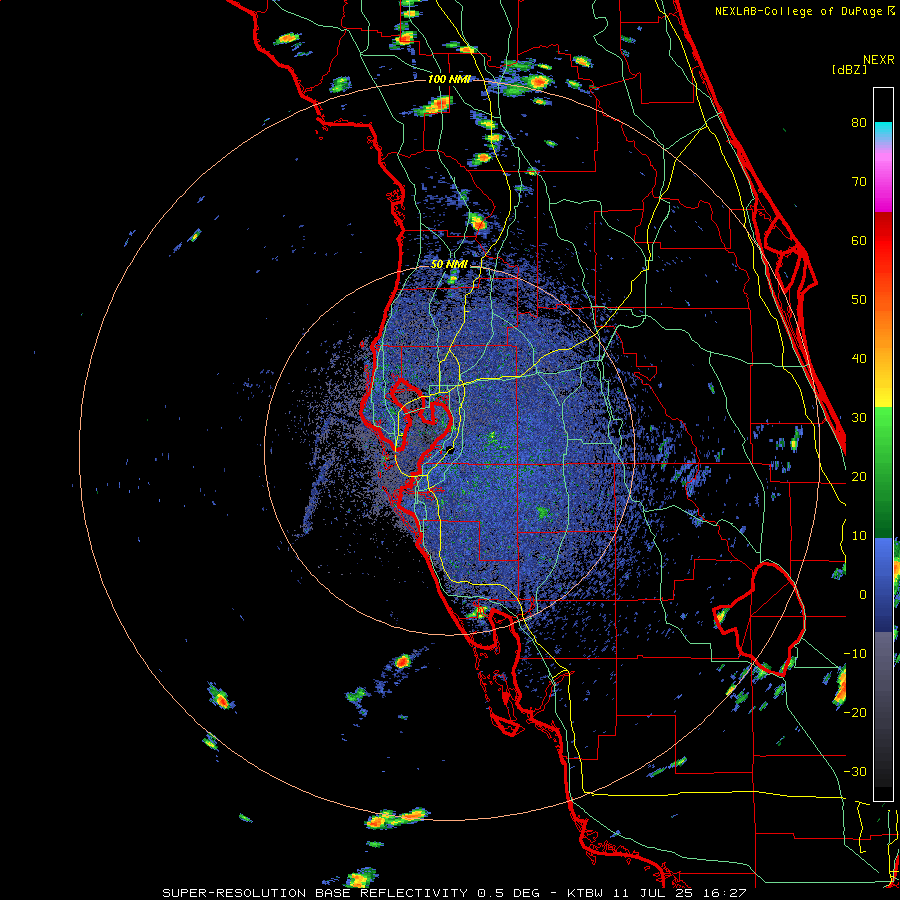Click the 20 dBZ scale value
The height and width of the screenshot is (900, 900).
click(859, 476)
